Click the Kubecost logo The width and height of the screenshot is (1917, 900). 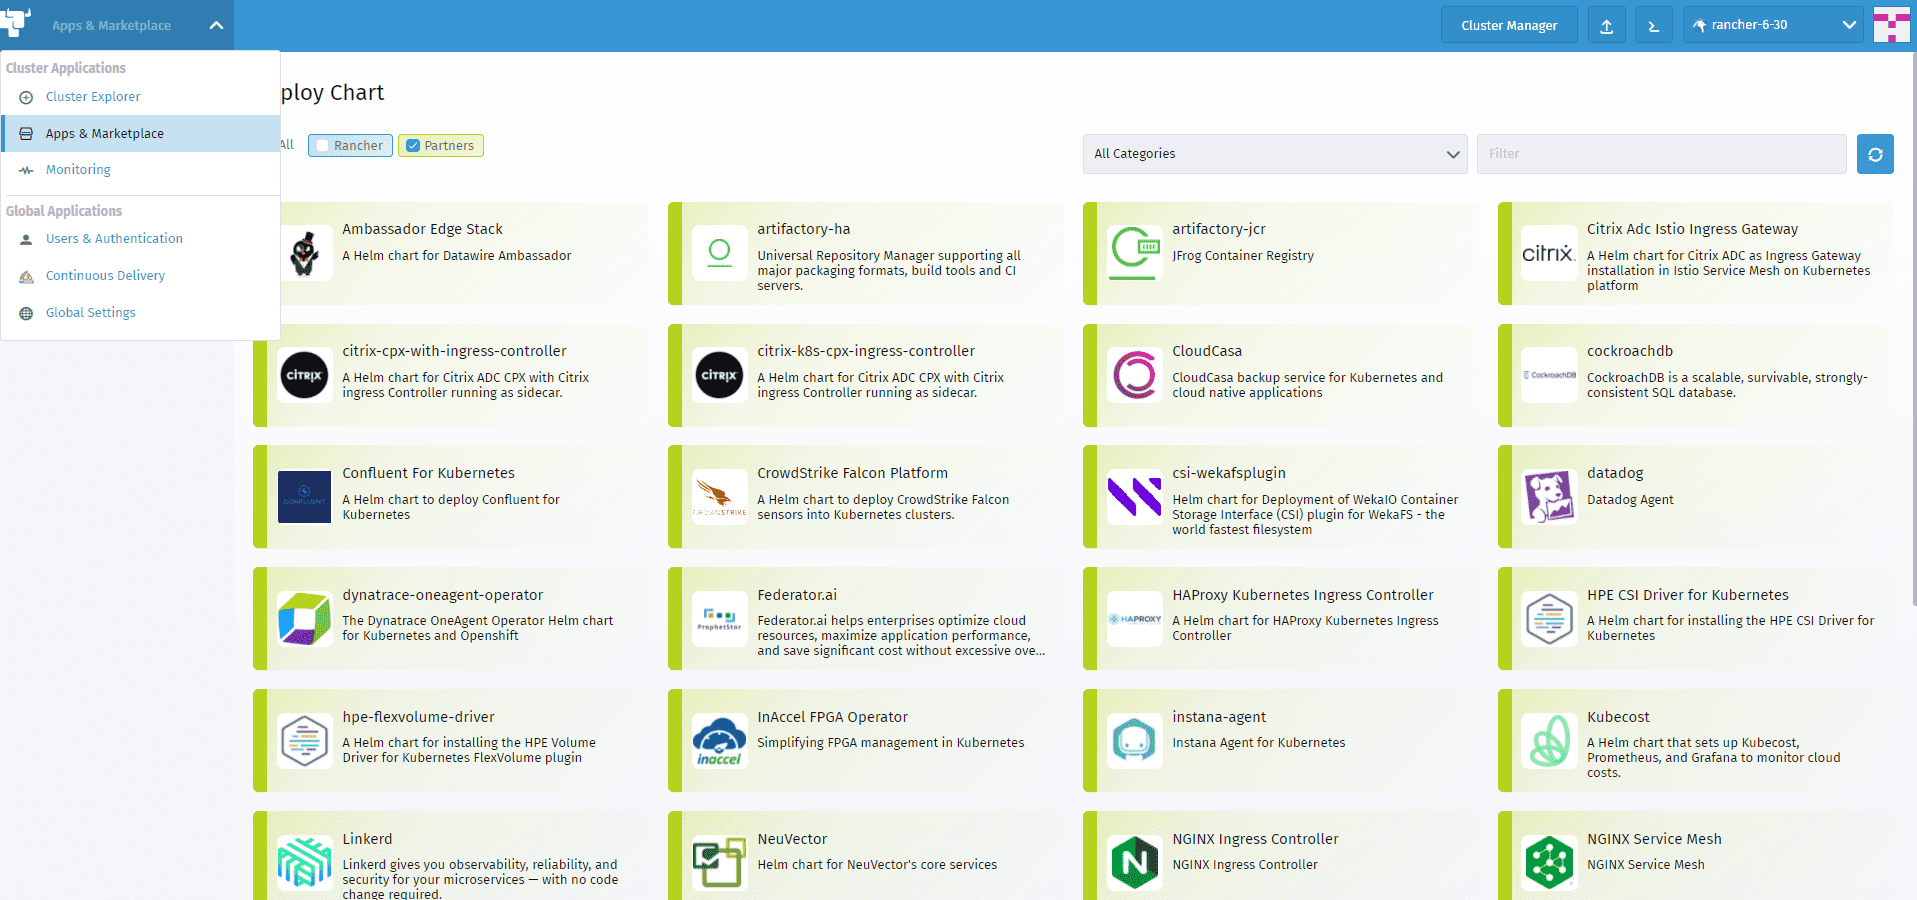click(x=1549, y=741)
